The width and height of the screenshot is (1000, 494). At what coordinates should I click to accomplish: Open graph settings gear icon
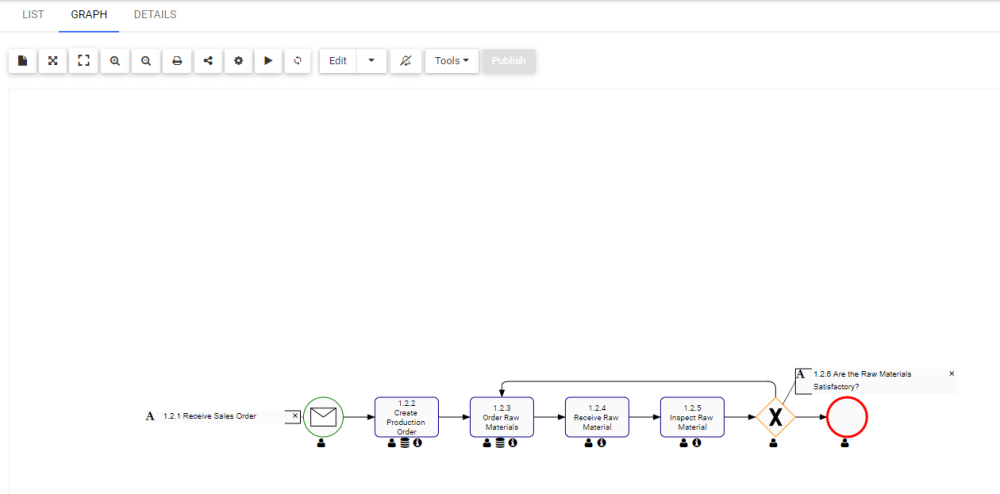239,61
